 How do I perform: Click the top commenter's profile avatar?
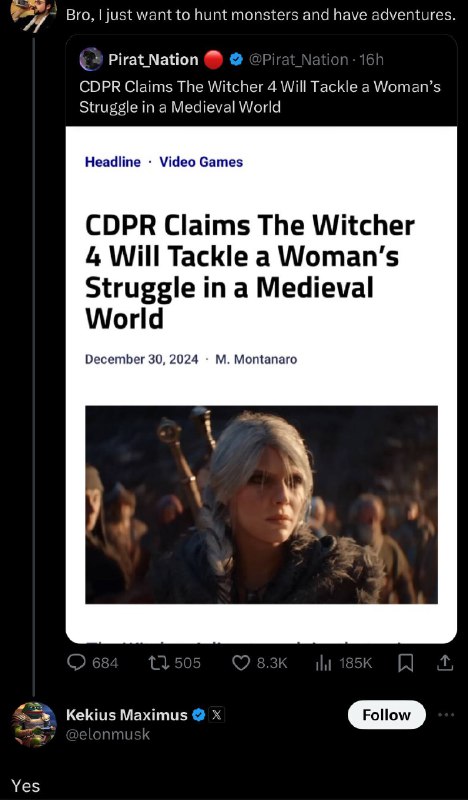pyautogui.click(x=33, y=14)
